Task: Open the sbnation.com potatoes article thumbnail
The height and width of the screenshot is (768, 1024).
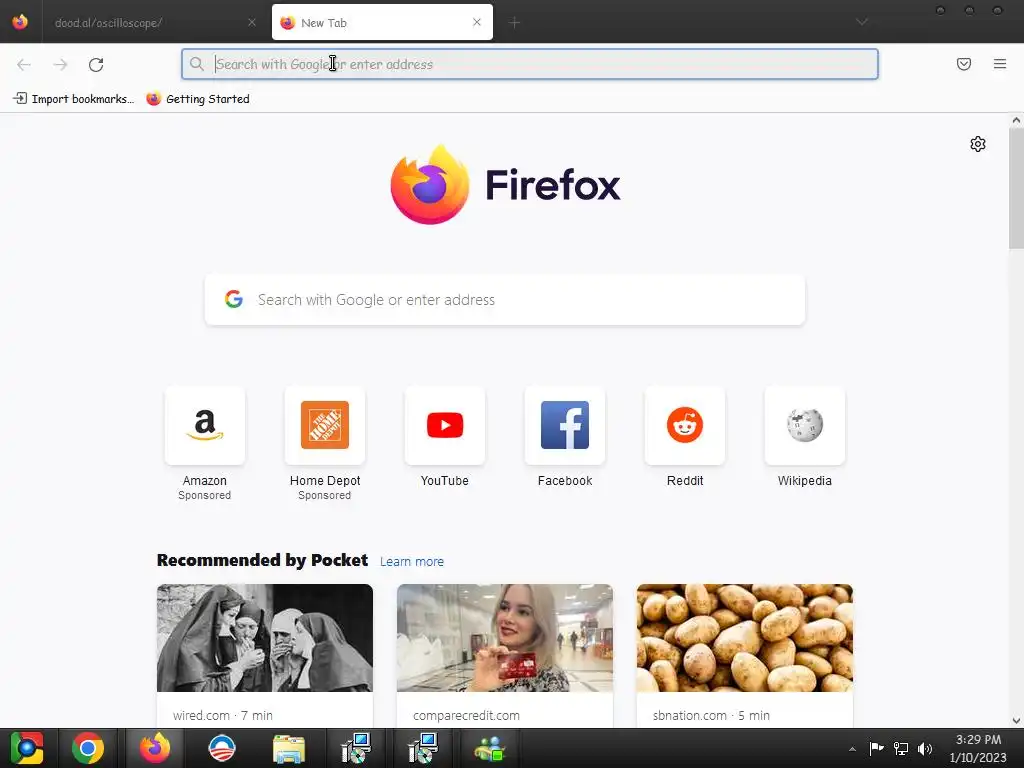Action: click(744, 638)
